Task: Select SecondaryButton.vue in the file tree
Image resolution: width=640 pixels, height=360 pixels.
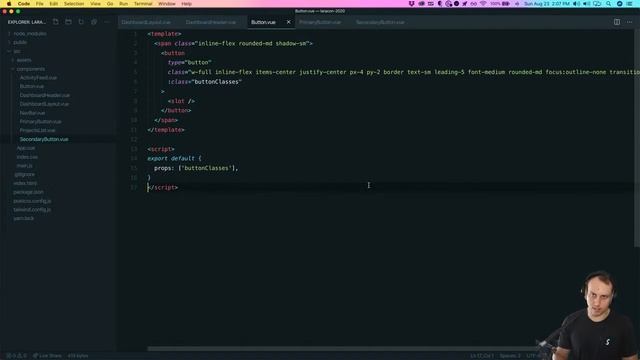Action: pos(44,139)
